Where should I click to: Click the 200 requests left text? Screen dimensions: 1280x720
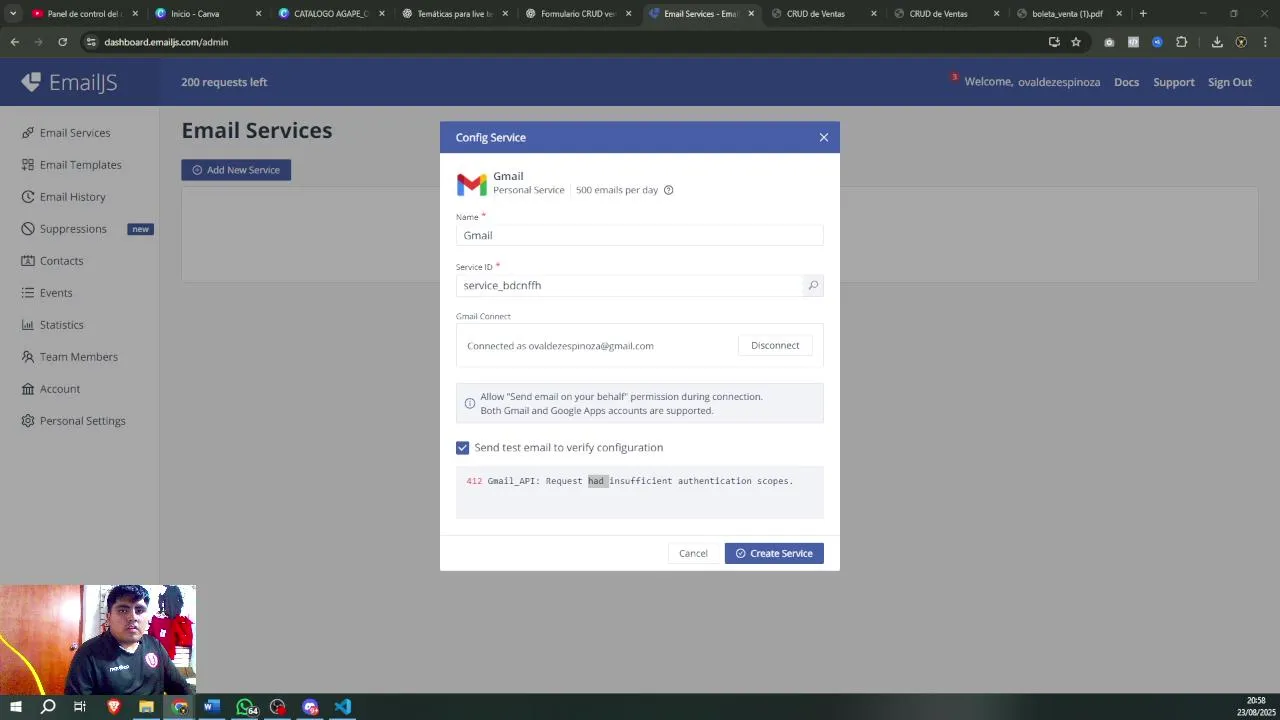coord(224,82)
